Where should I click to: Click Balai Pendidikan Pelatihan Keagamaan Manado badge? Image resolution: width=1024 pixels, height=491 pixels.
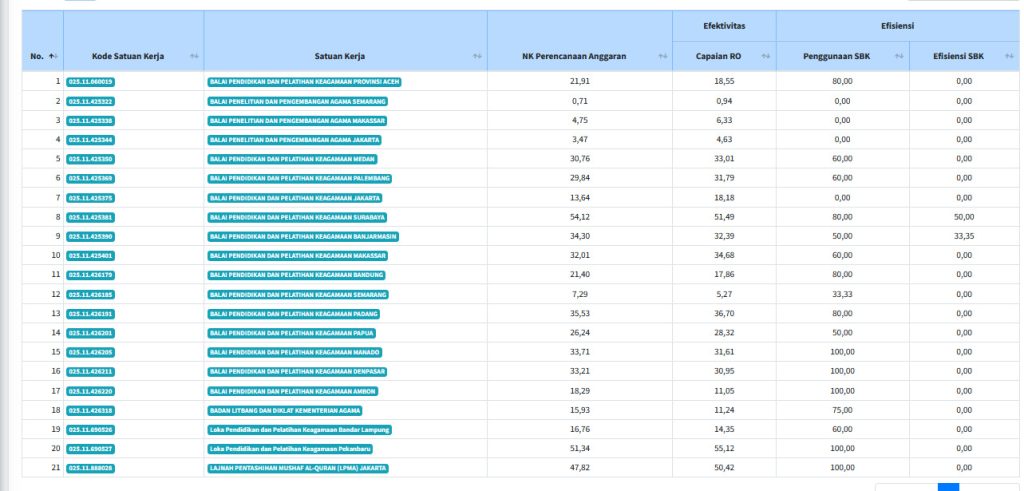click(x=295, y=352)
